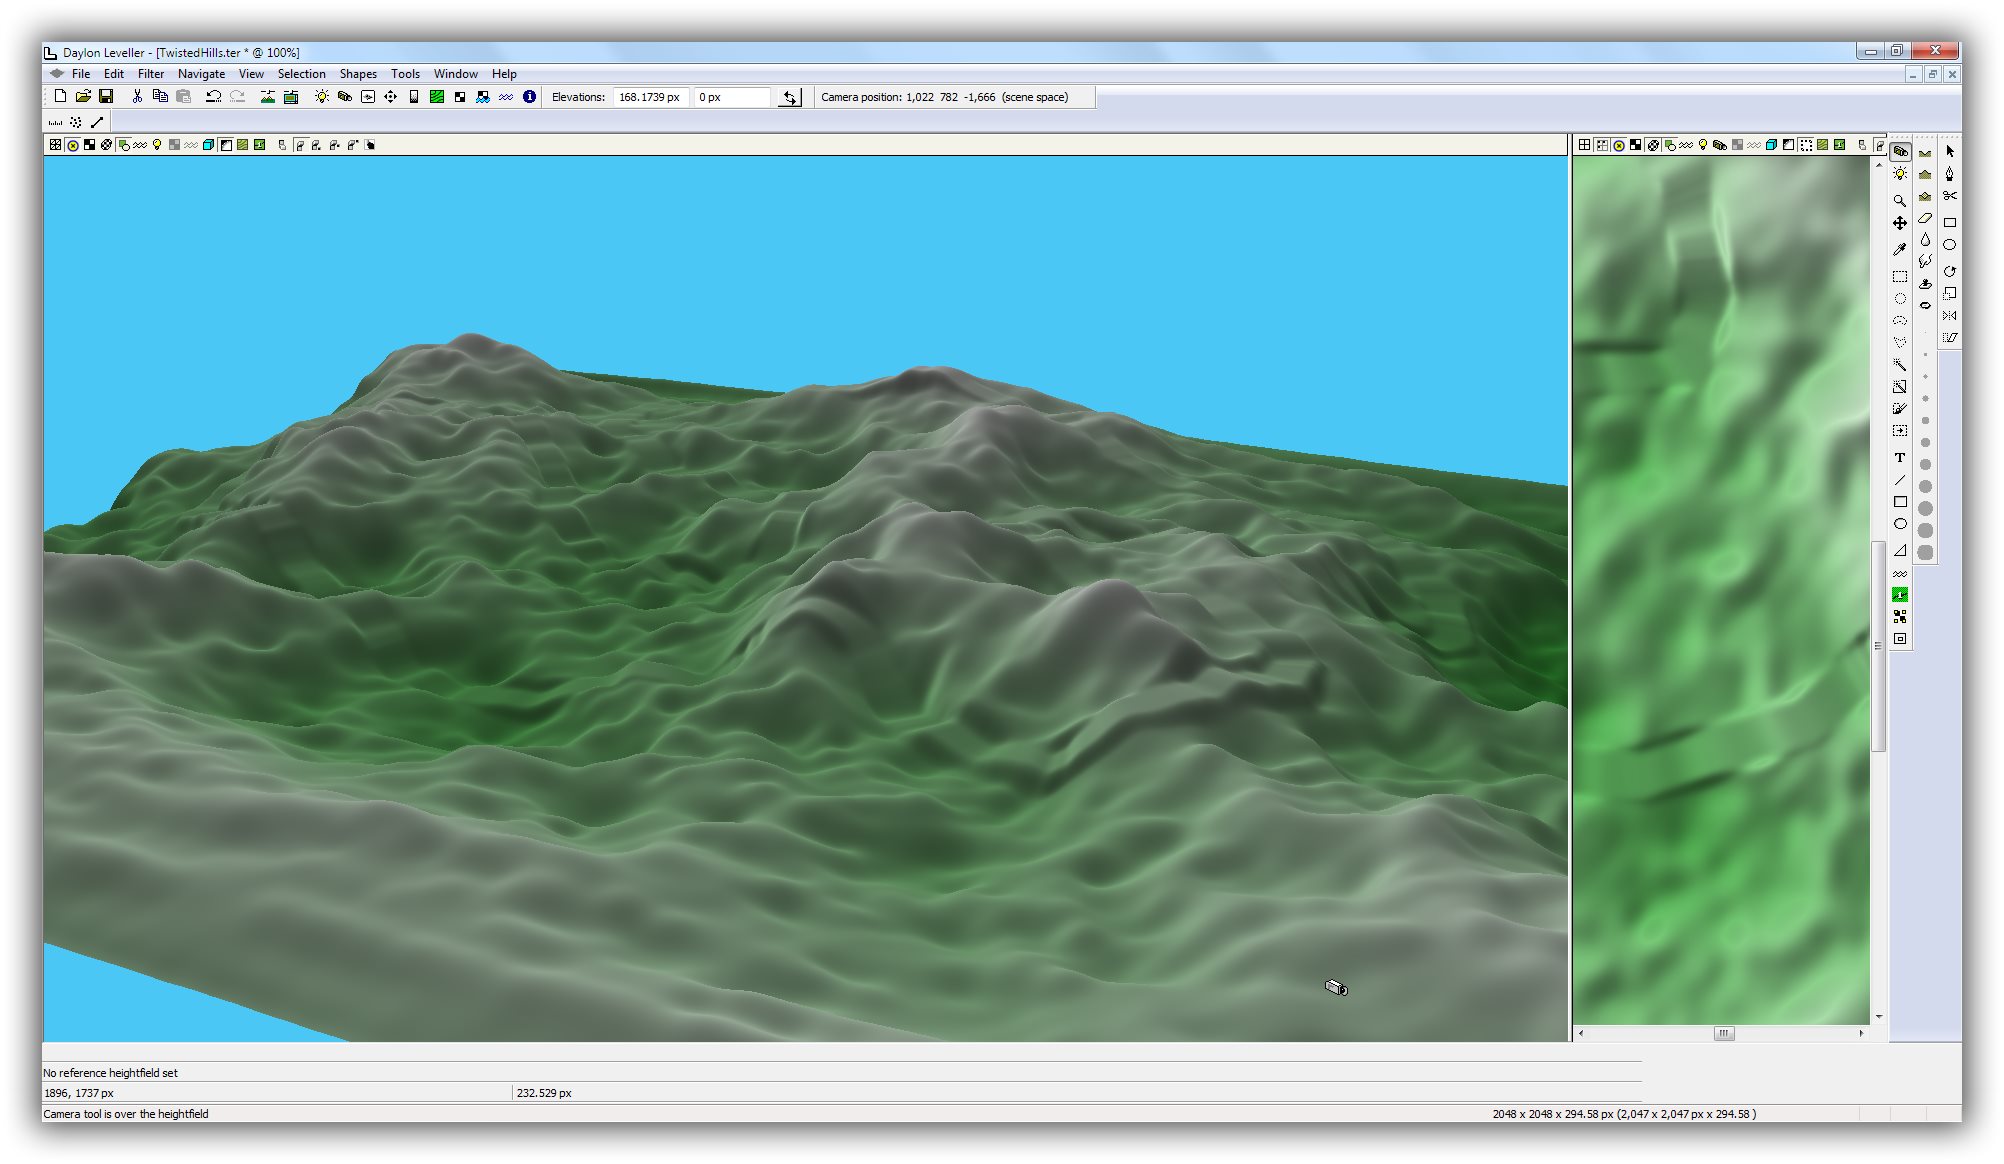Open the Filter menu

click(x=150, y=74)
